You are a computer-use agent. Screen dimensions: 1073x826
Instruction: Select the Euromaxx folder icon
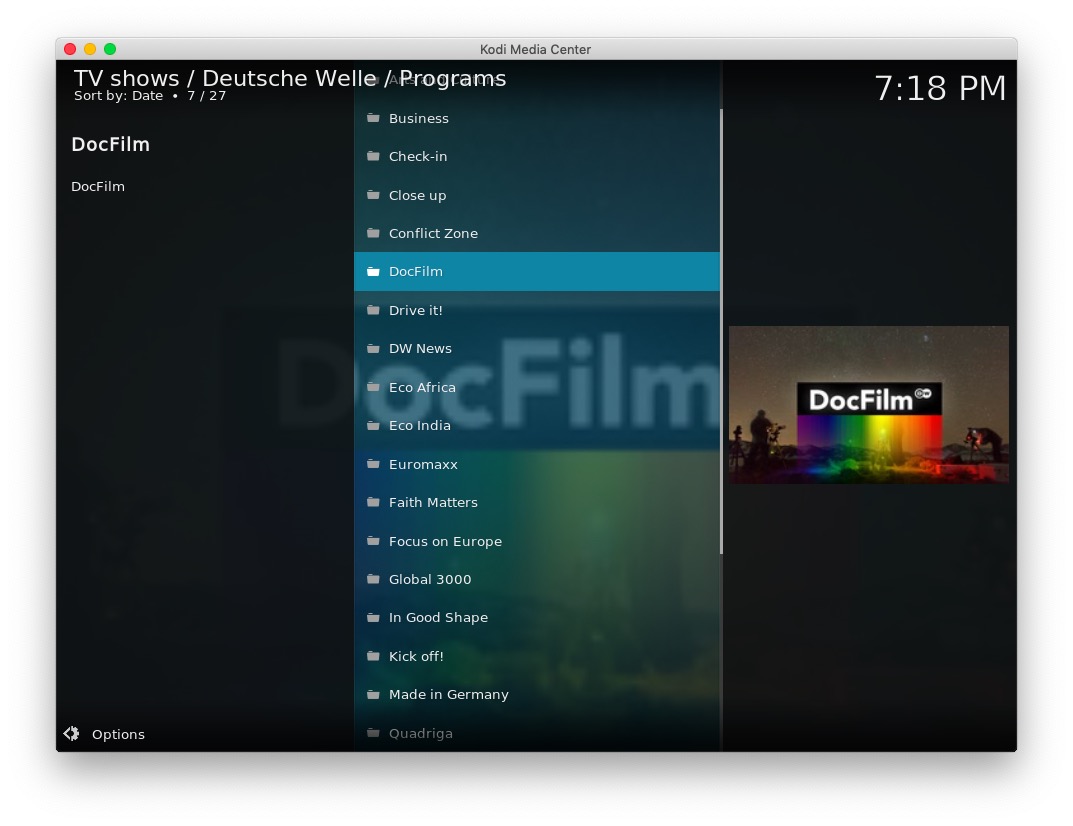coord(373,464)
